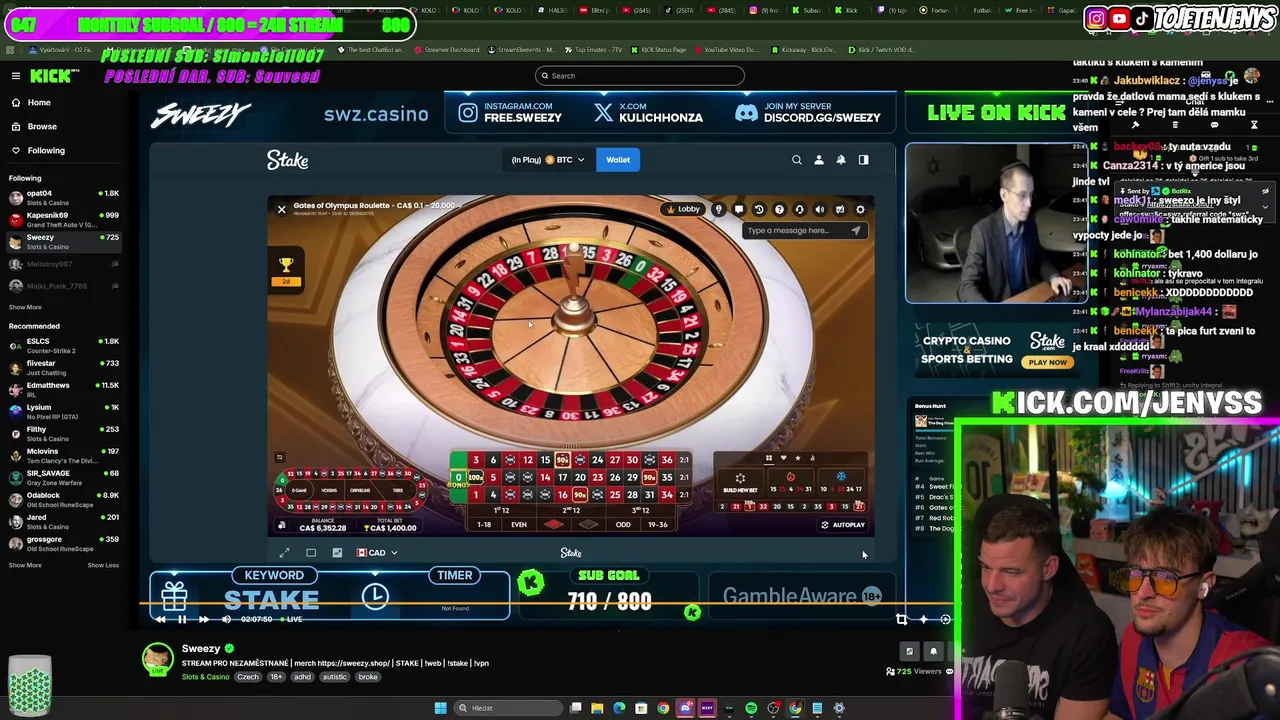Expand Show More under Recommended

tap(25, 565)
